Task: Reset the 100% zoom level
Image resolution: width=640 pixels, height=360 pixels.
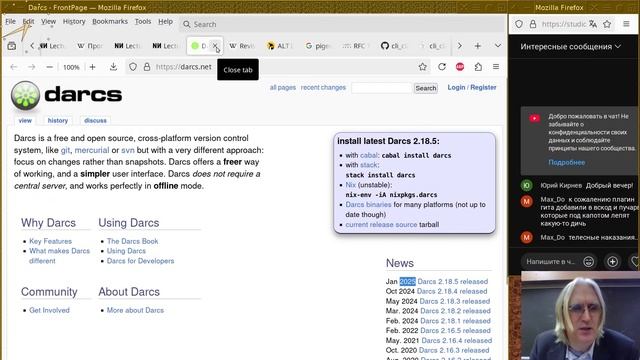Action: (x=71, y=67)
